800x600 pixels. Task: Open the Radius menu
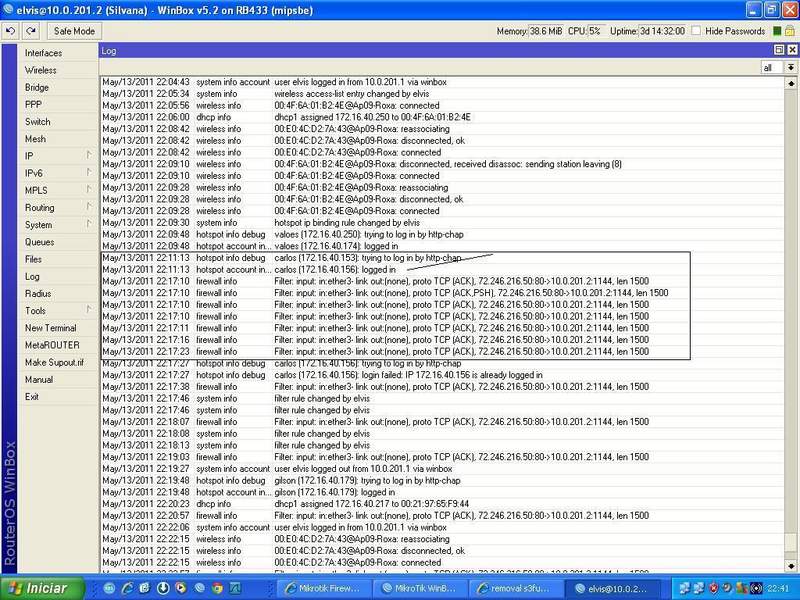pyautogui.click(x=57, y=293)
